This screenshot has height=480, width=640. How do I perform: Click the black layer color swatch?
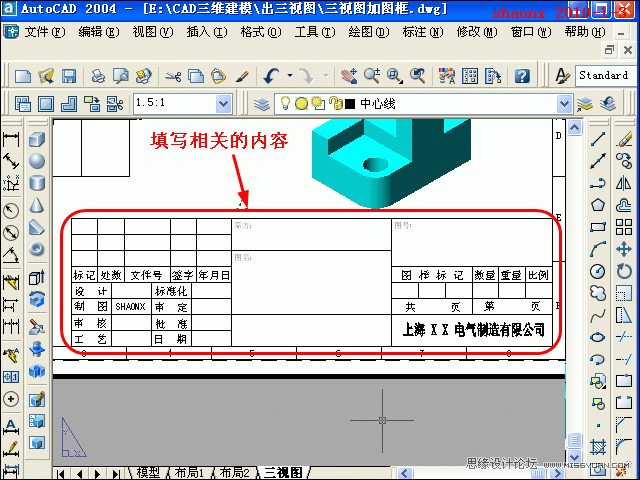point(350,103)
